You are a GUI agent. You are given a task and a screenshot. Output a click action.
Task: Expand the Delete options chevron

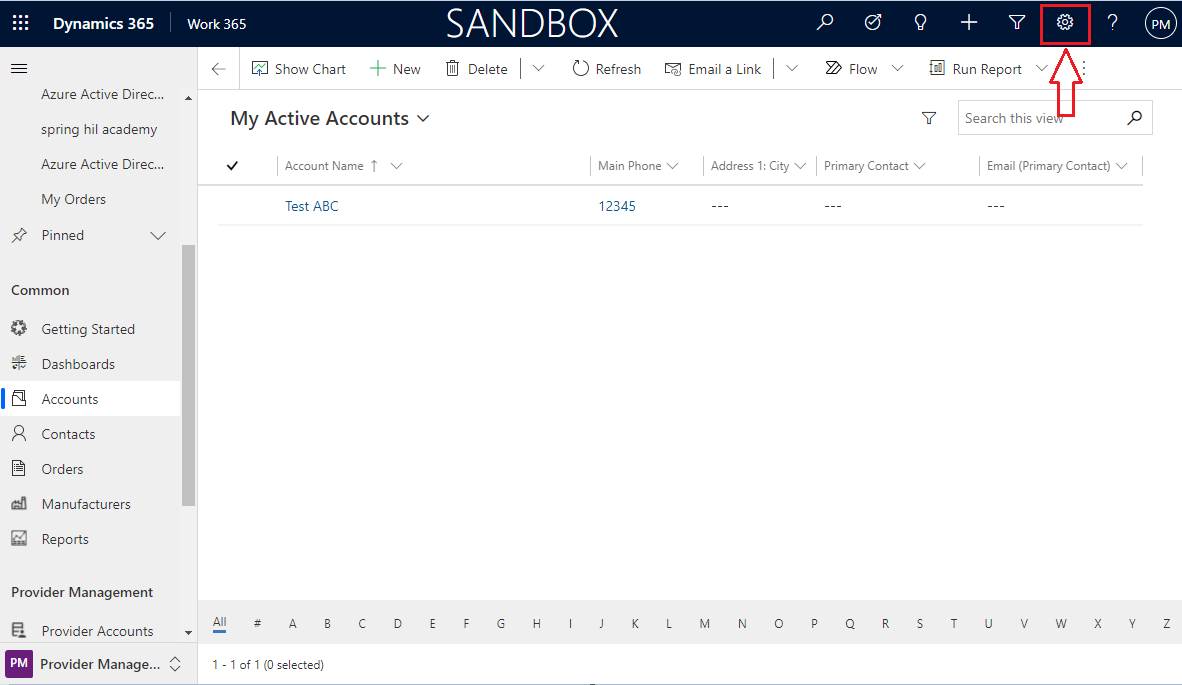[538, 69]
